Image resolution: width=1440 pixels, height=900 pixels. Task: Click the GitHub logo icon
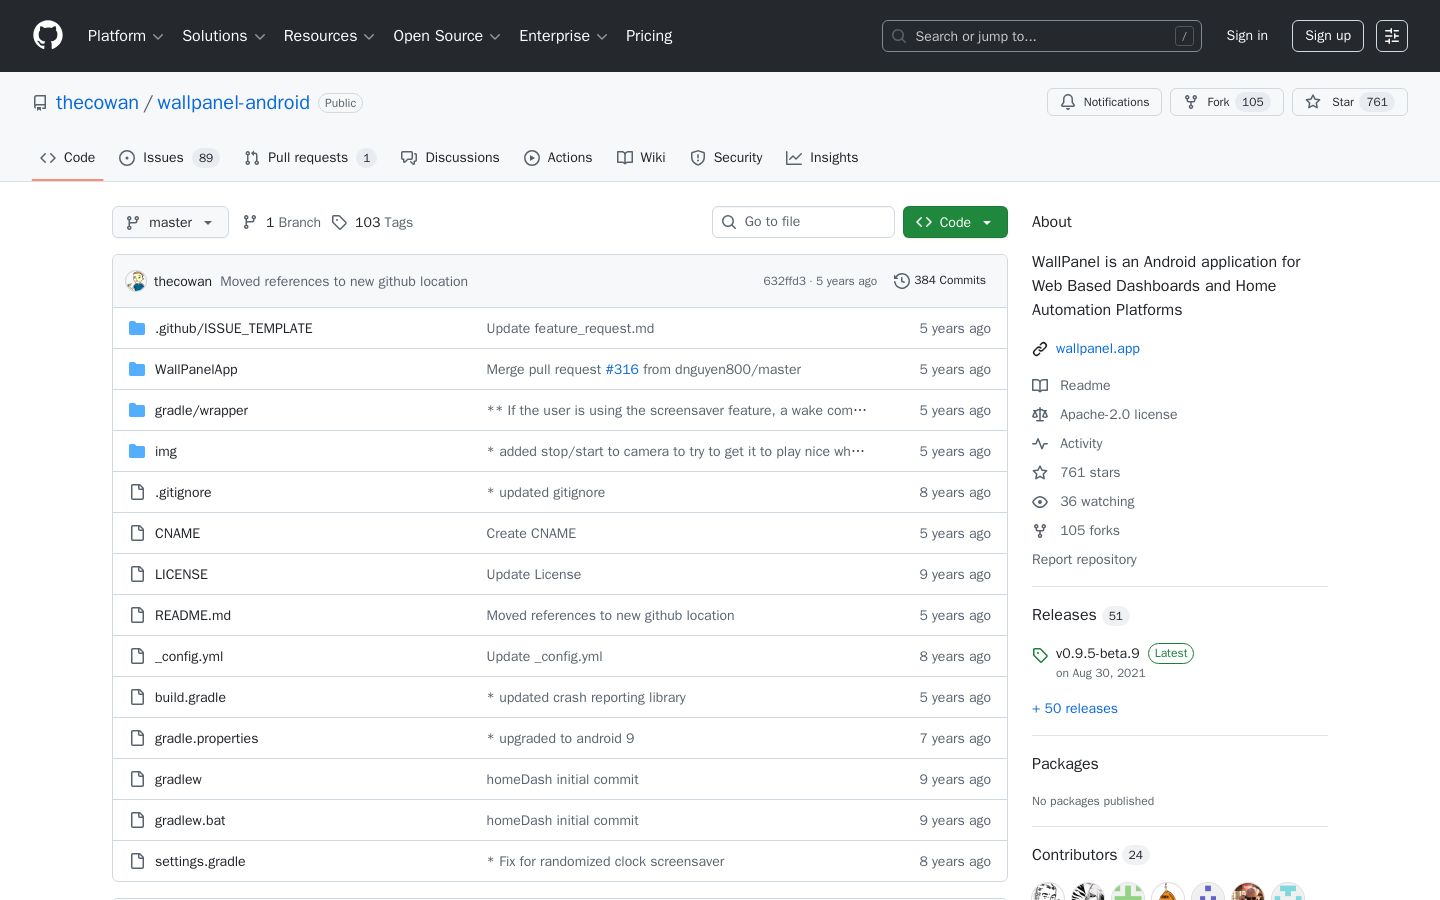(48, 36)
